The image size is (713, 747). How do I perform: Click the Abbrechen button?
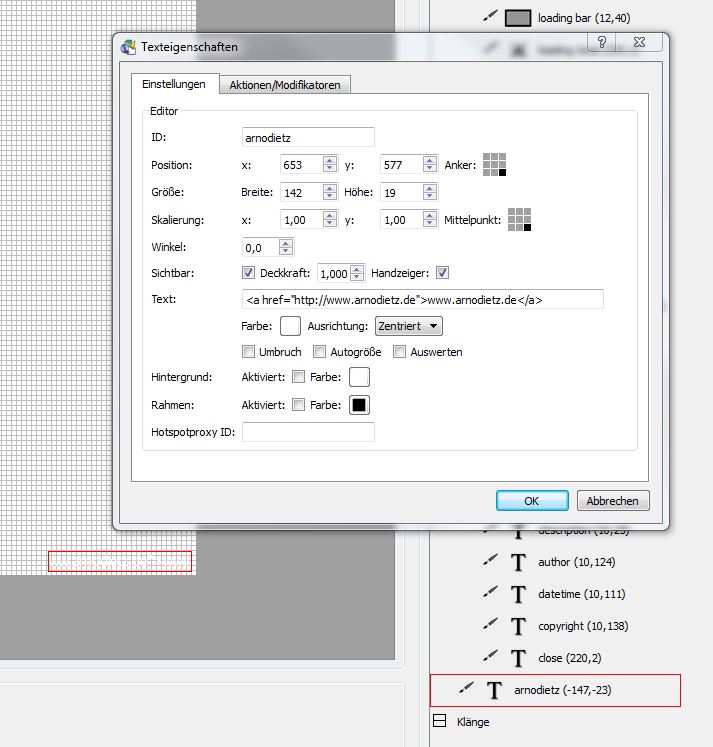pyautogui.click(x=614, y=501)
